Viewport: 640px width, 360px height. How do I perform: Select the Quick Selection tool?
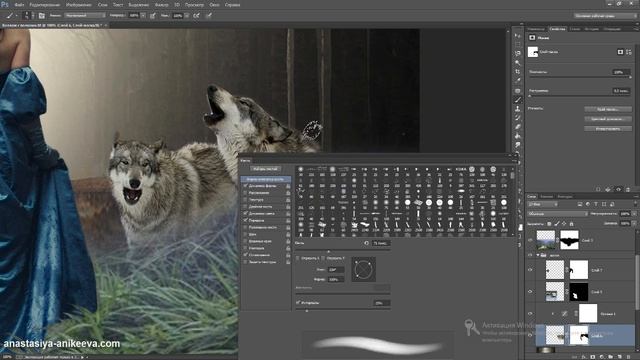518,62
